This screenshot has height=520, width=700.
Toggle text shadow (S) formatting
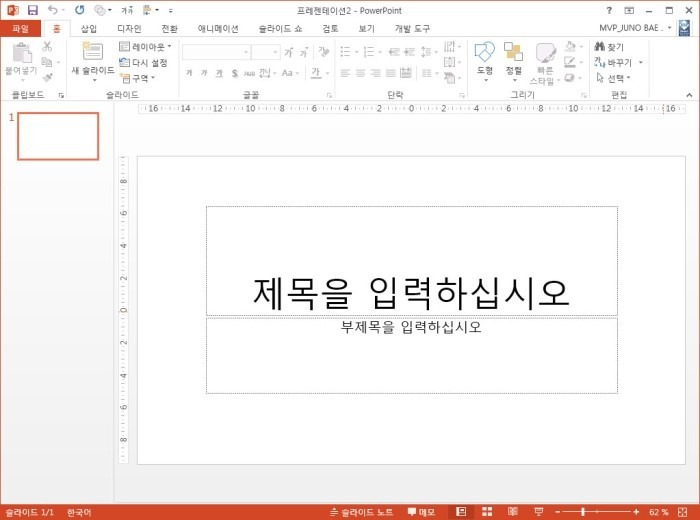(234, 73)
